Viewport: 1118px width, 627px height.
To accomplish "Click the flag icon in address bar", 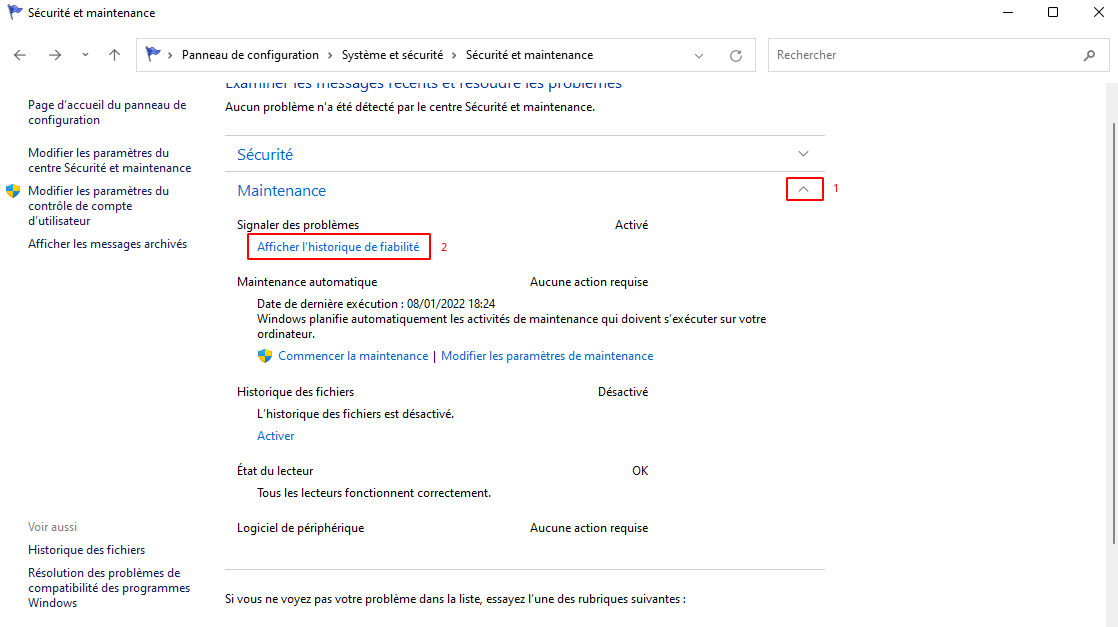I will 153,54.
